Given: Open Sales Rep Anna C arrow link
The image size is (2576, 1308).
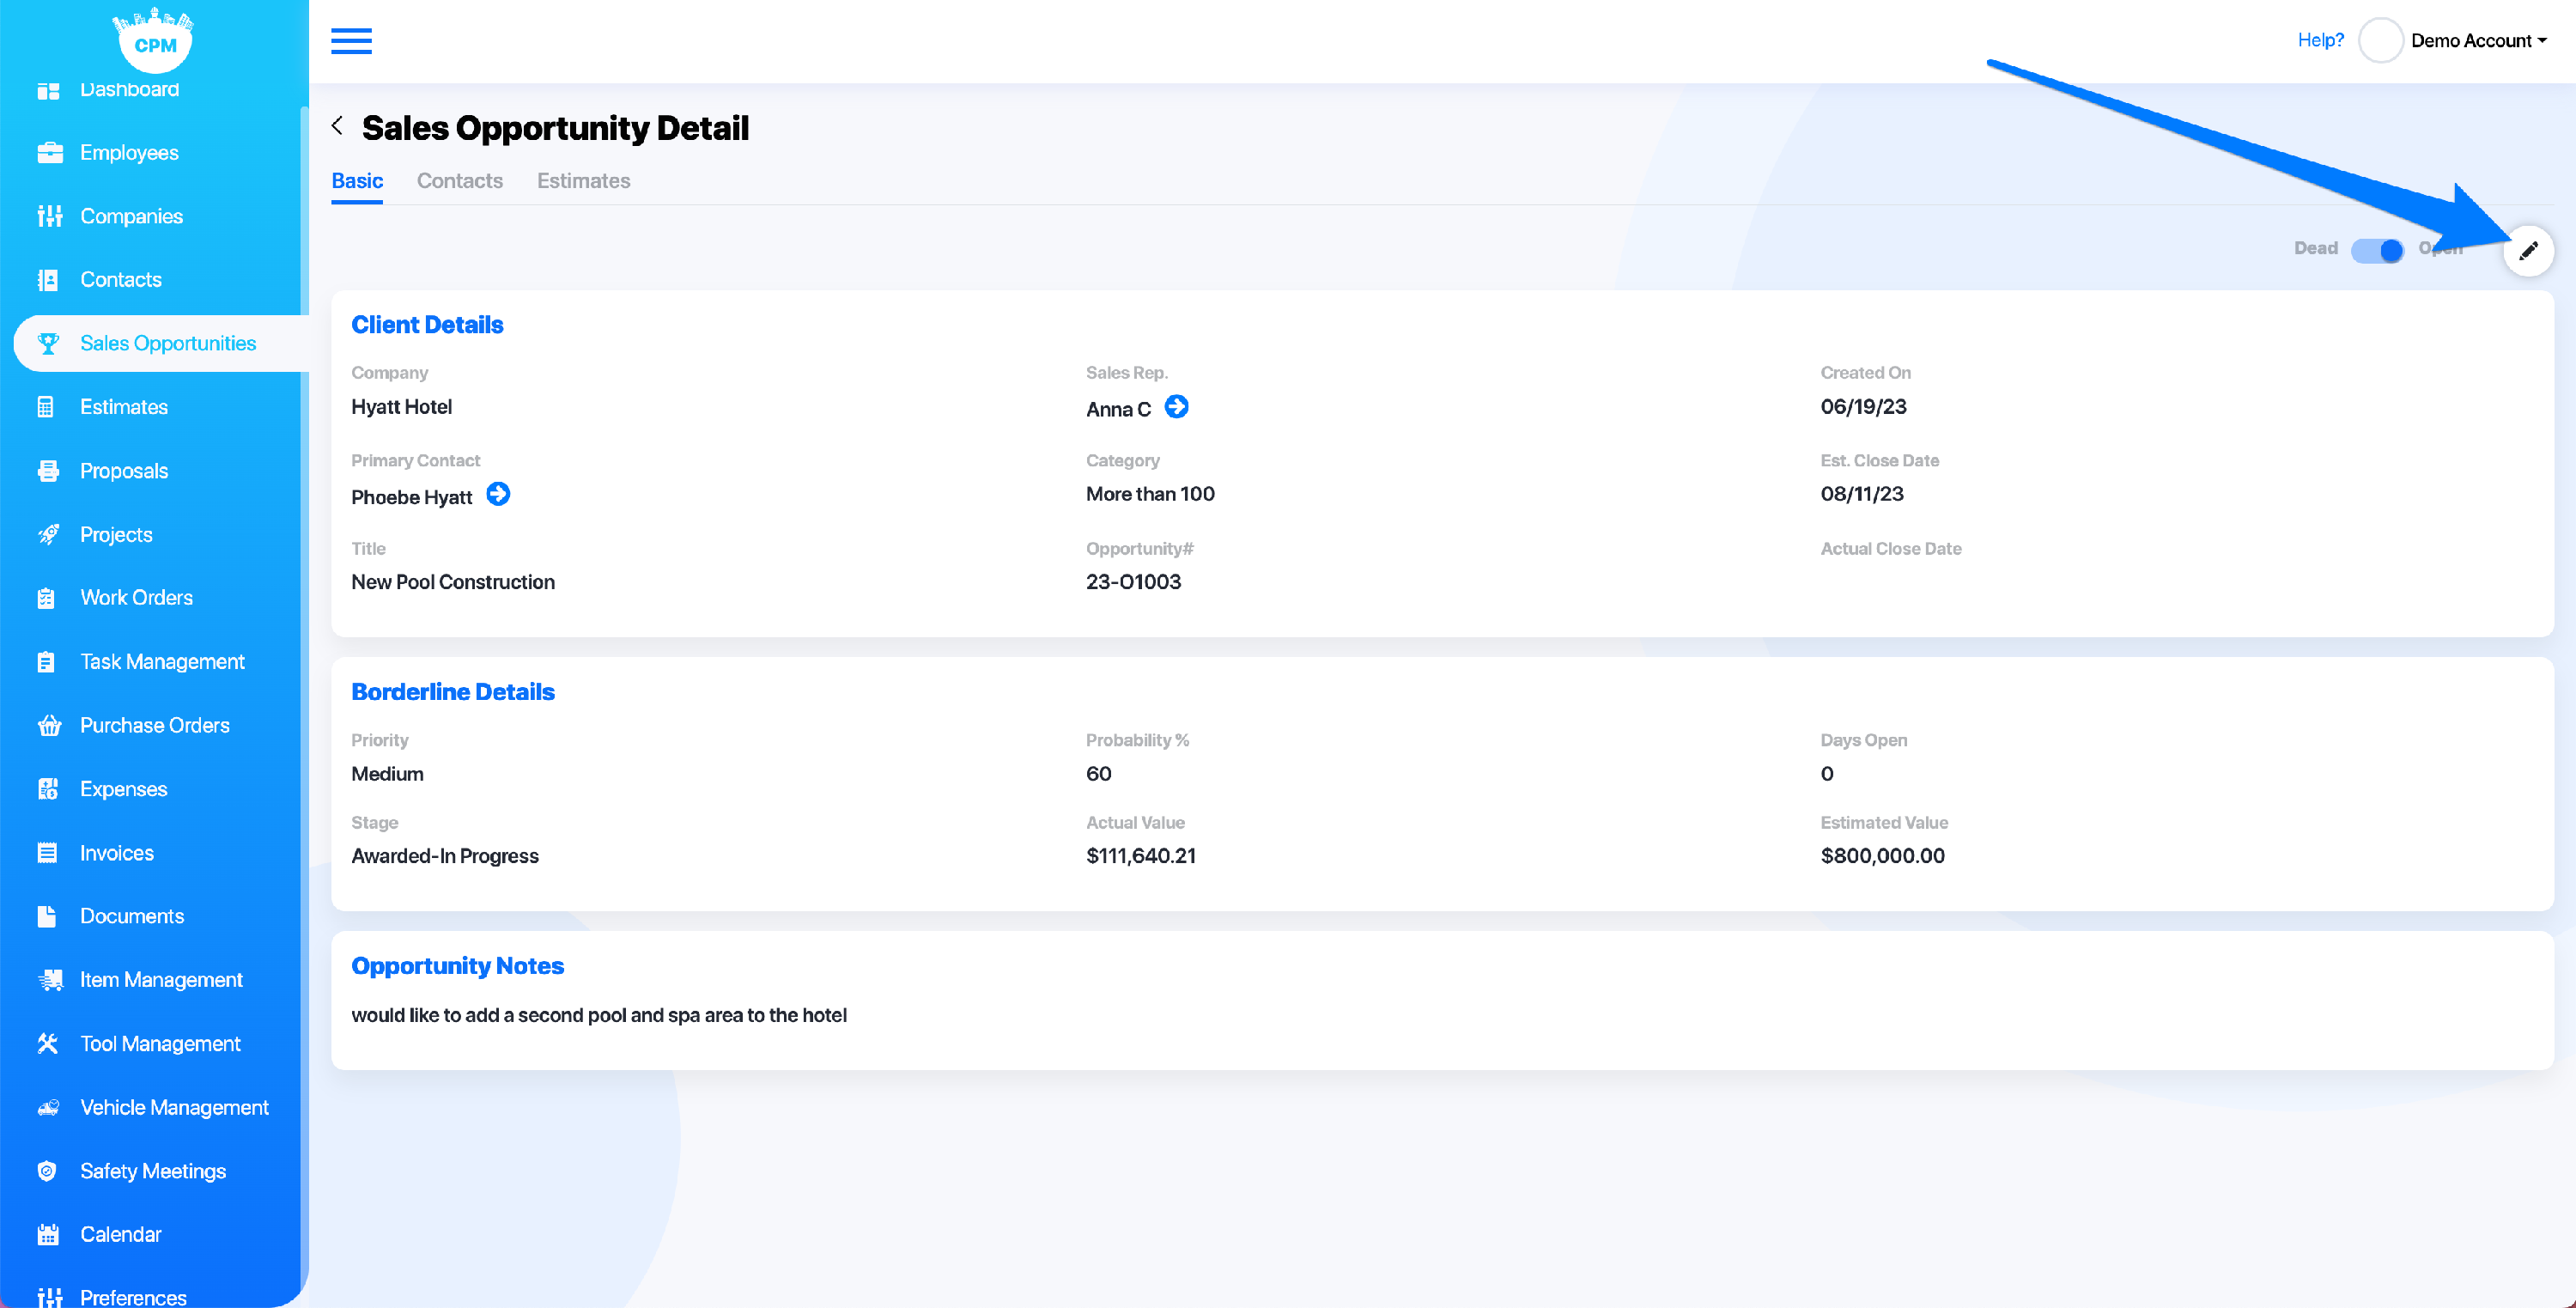Looking at the screenshot, I should (1176, 407).
